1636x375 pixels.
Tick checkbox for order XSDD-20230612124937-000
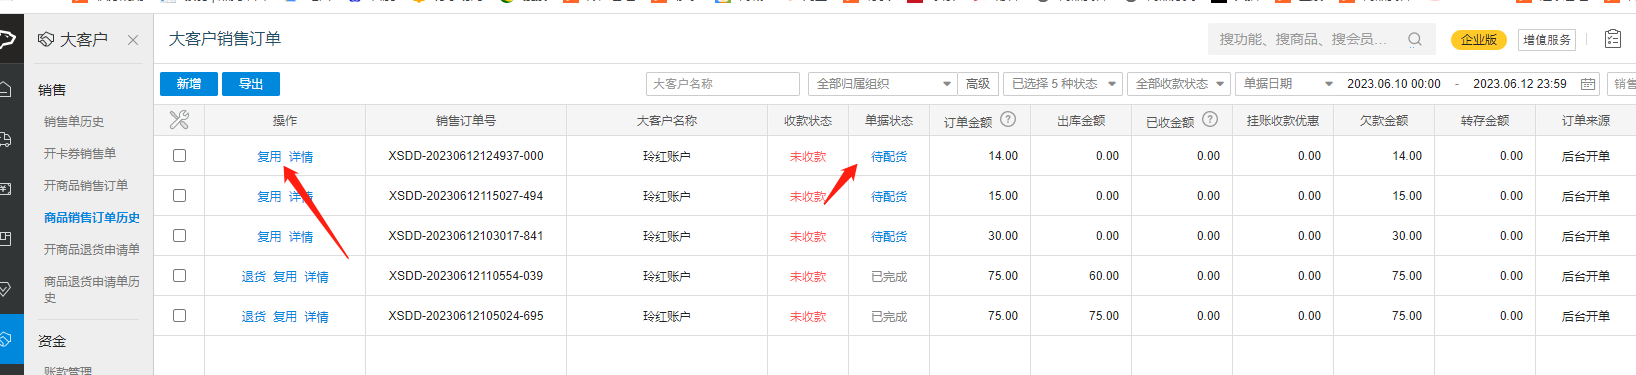[x=179, y=156]
